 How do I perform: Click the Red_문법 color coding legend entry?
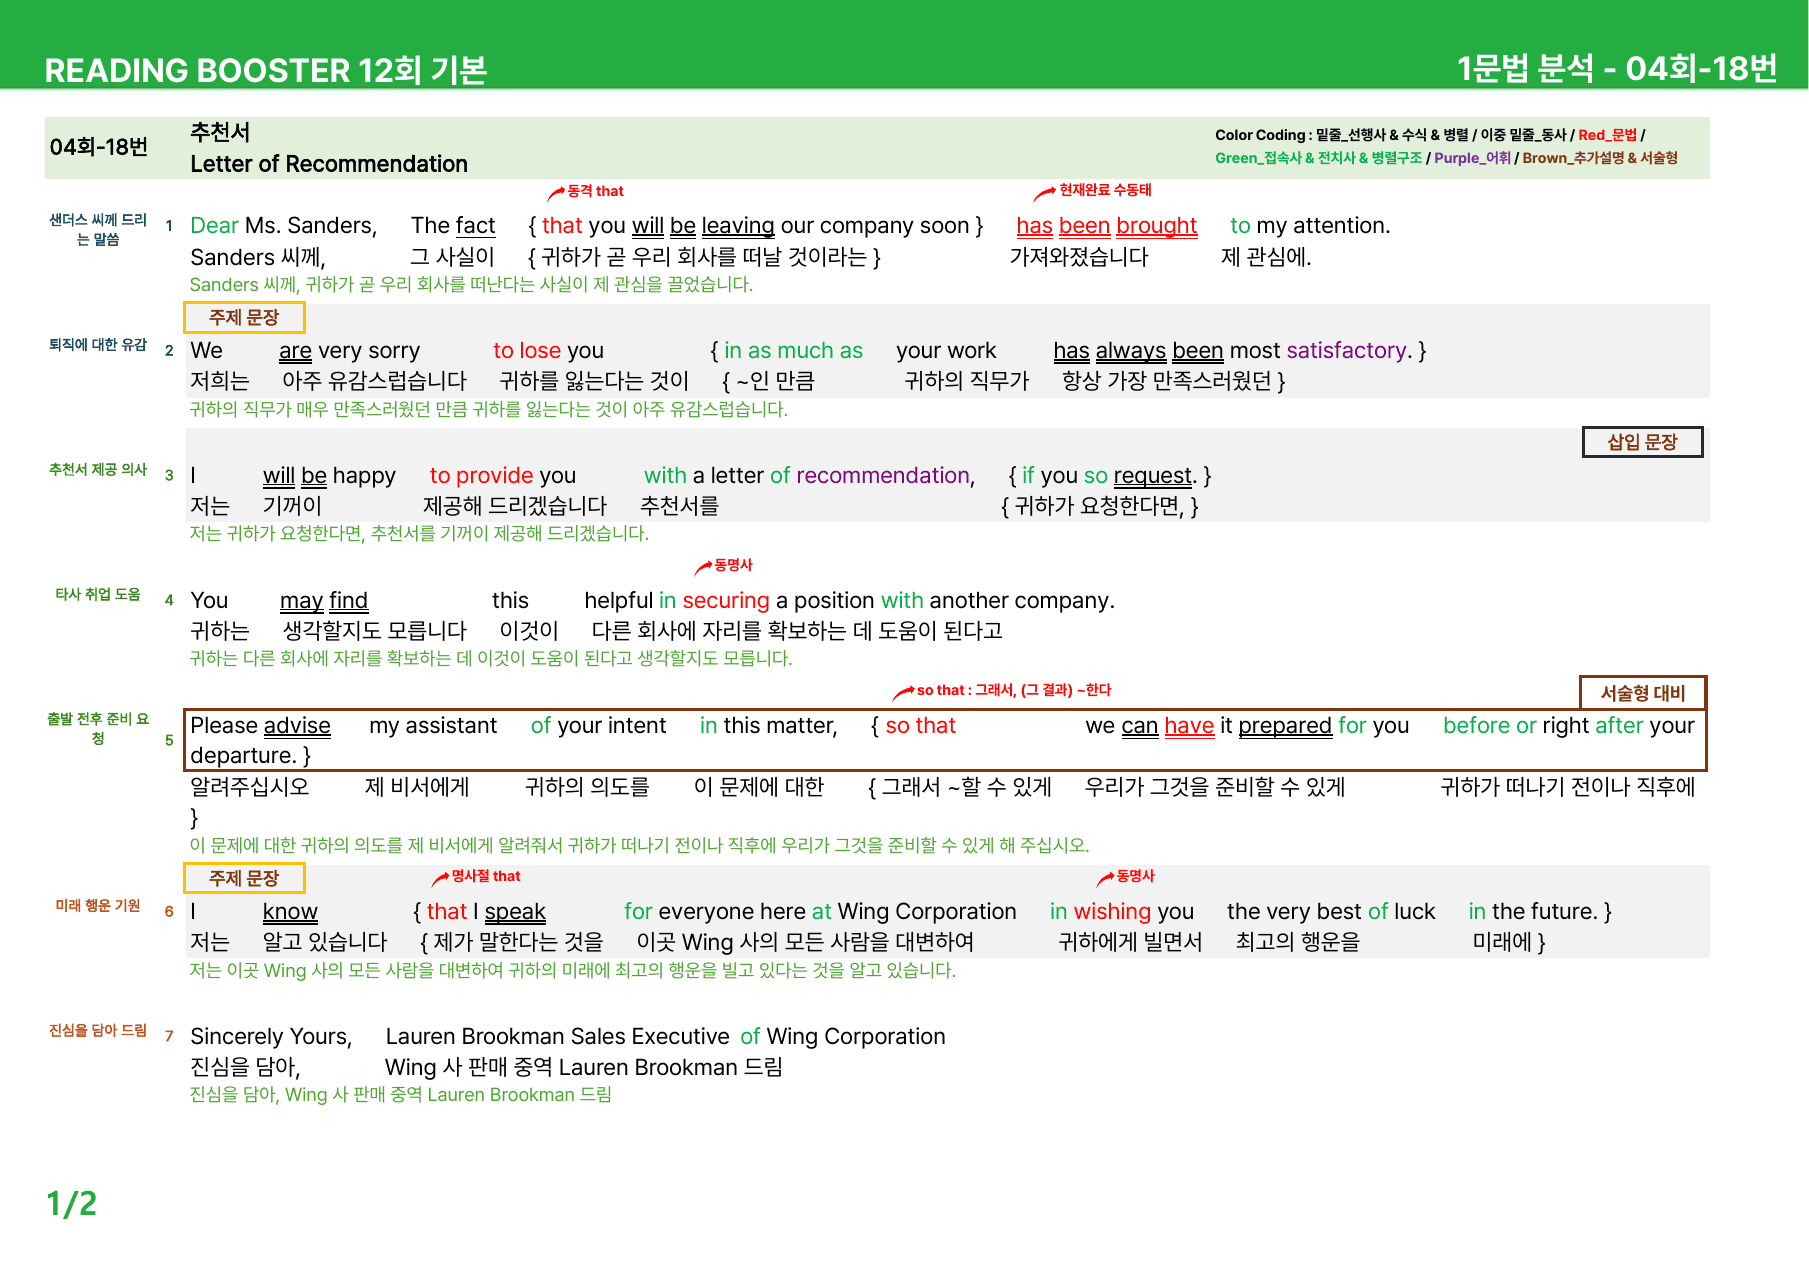coord(1607,135)
